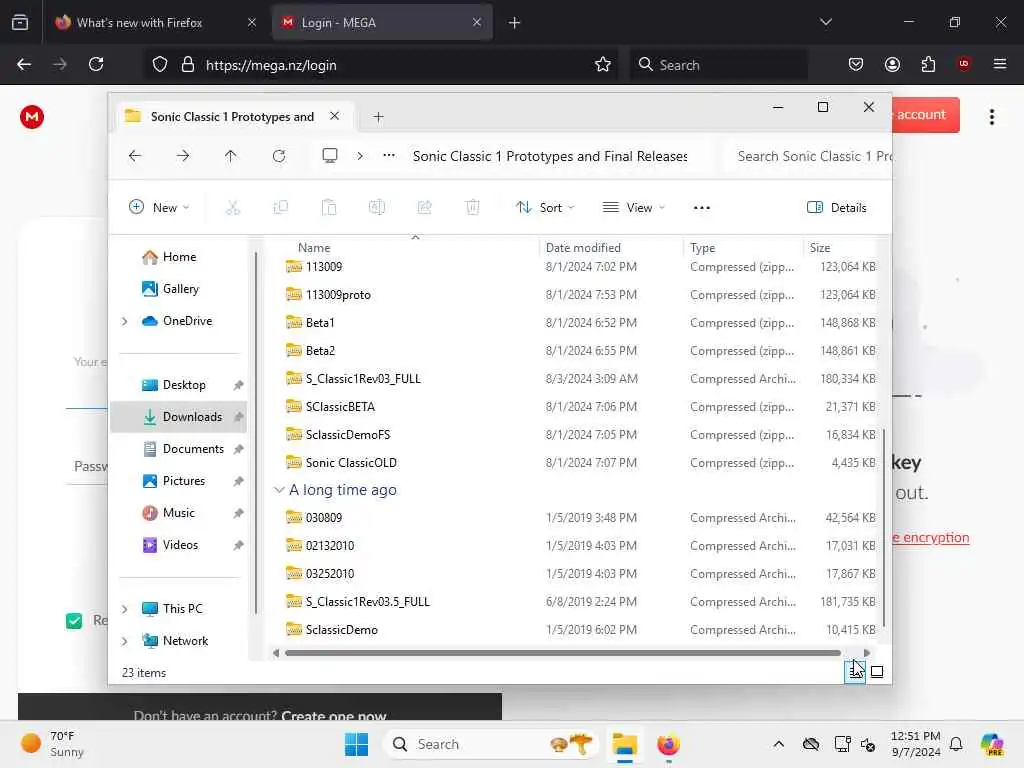Screen dimensions: 1024x768
Task: Open Firefox Pocket save icon
Action: 856,64
